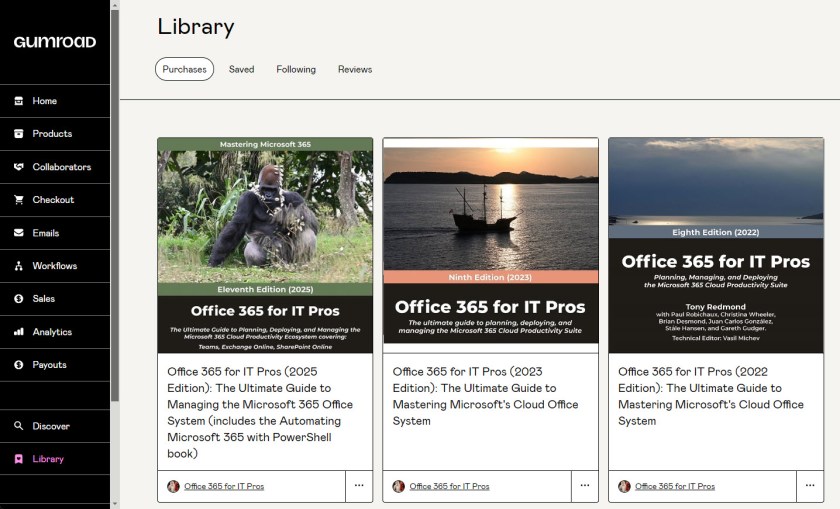The image size is (840, 509).
Task: Click seller avatar on 2025 Edition card
Action: (173, 486)
